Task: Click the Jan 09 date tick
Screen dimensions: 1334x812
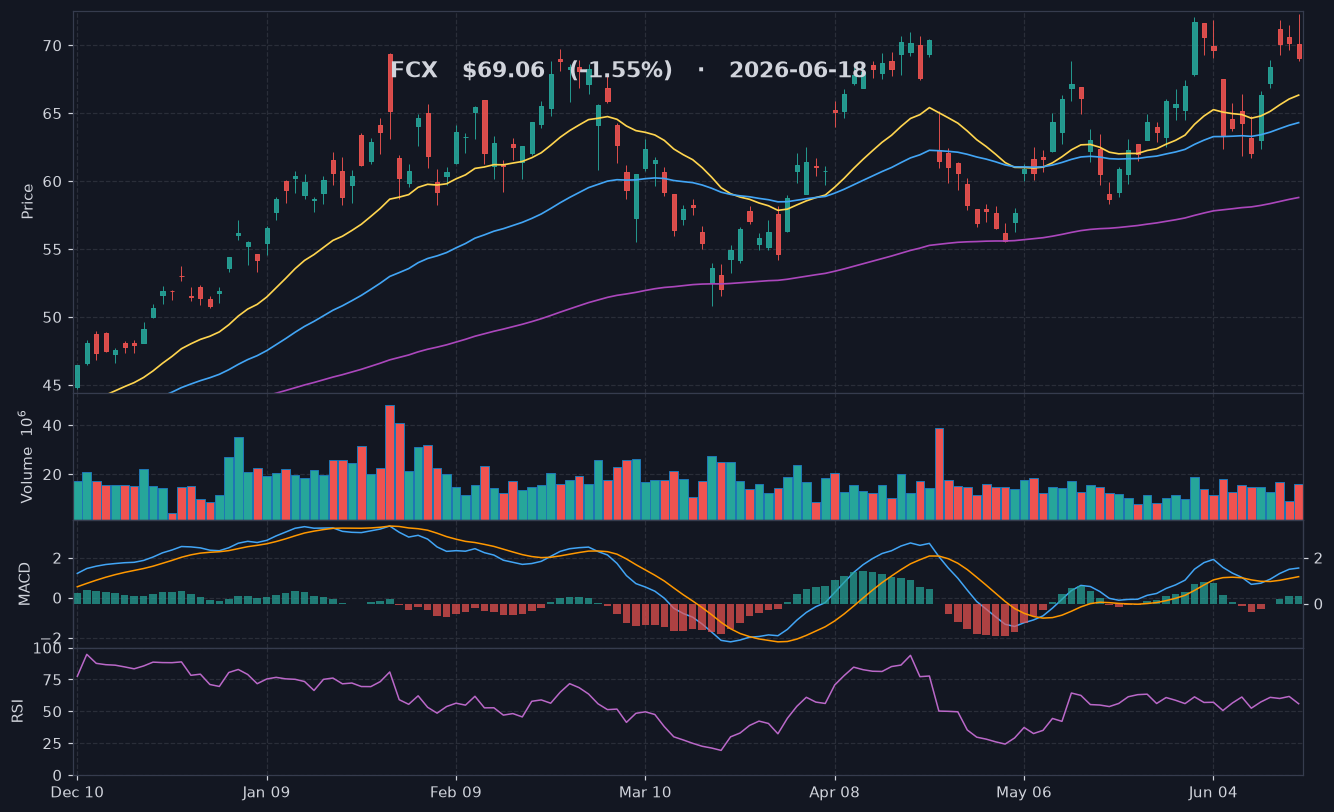Action: point(267,791)
